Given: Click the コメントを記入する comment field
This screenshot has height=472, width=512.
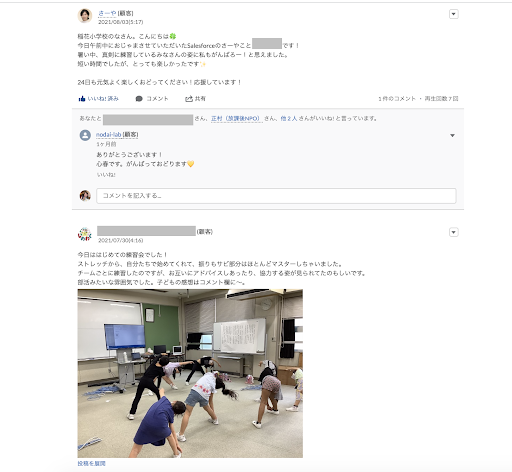Looking at the screenshot, I should [276, 196].
